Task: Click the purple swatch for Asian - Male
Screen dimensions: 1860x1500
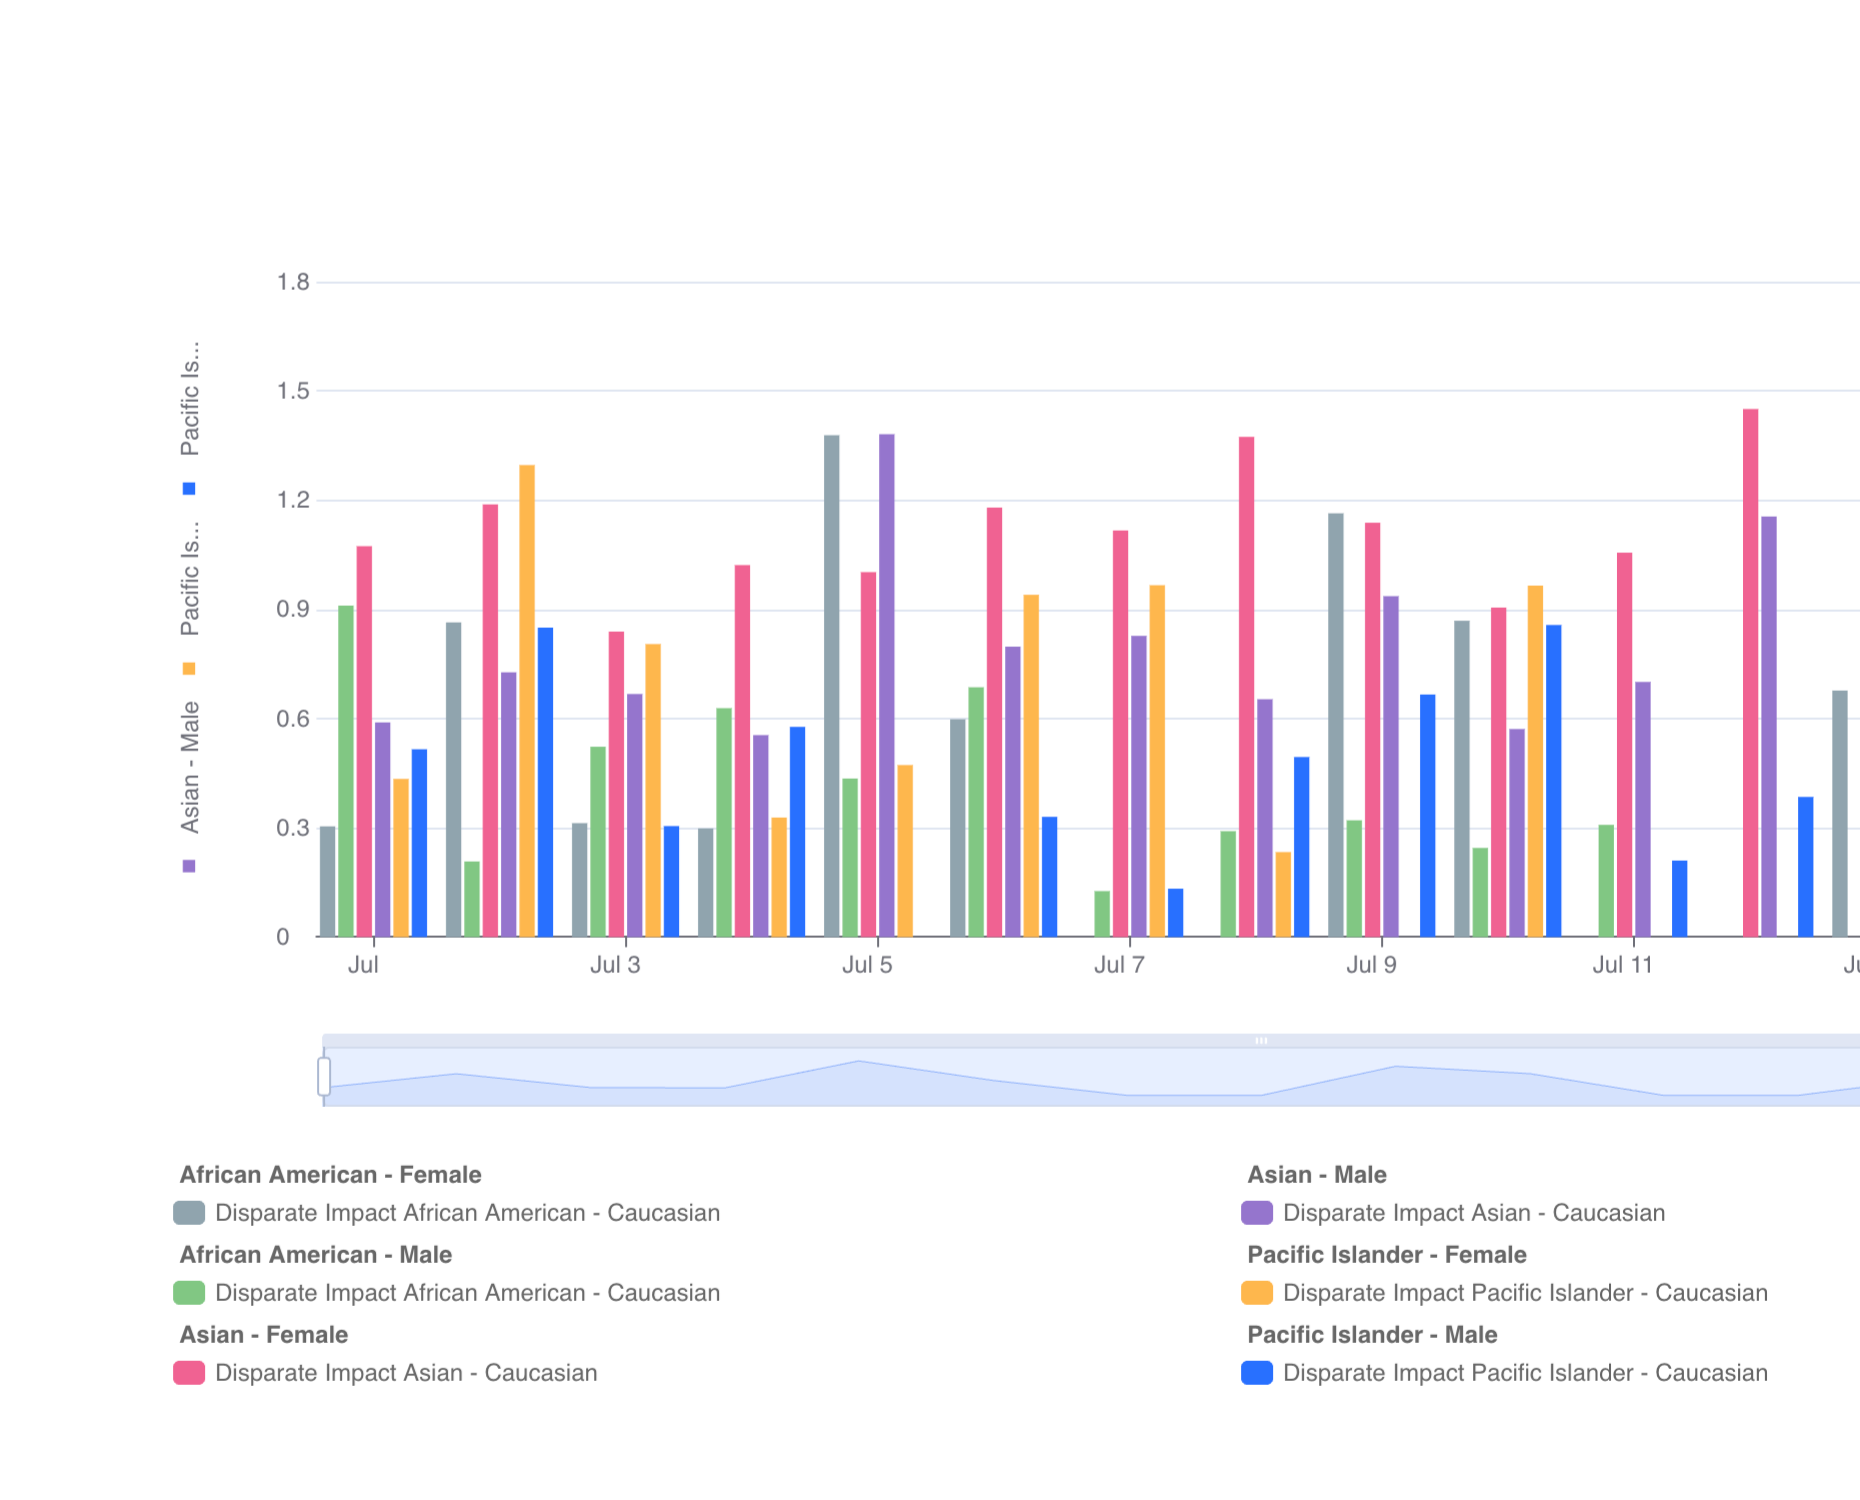Action: click(1258, 1213)
